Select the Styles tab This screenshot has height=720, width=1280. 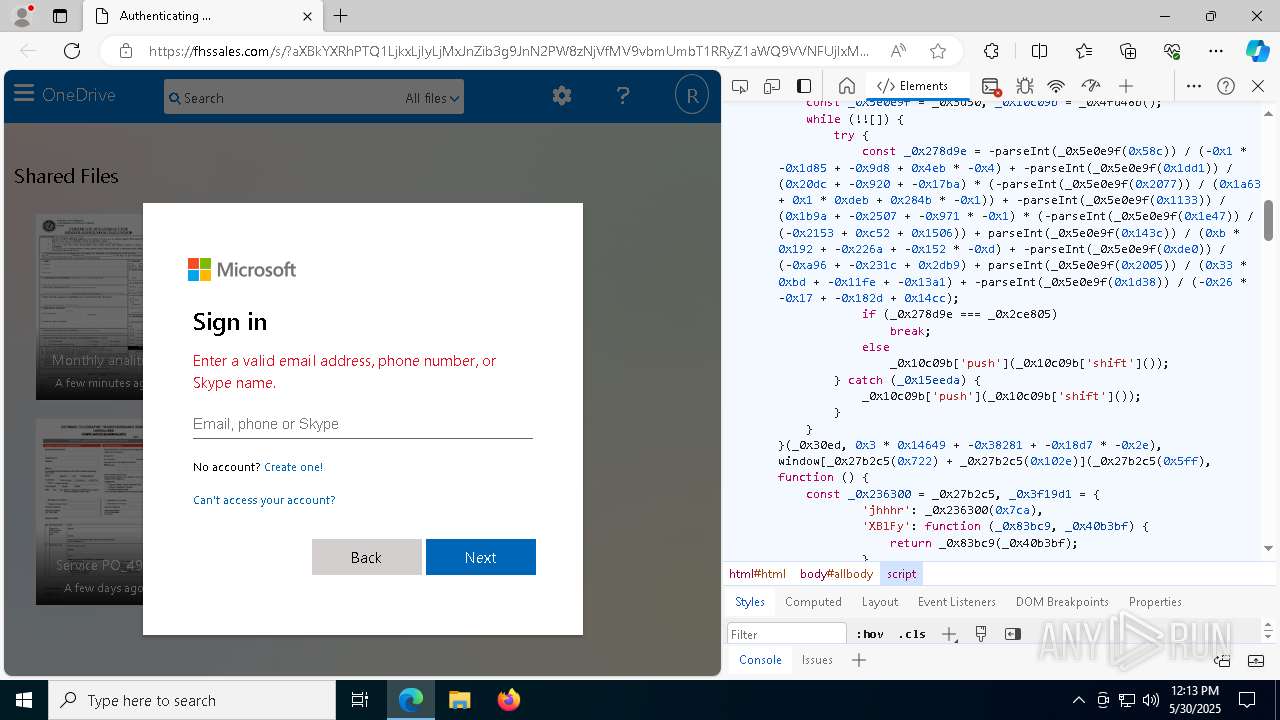coord(750,602)
